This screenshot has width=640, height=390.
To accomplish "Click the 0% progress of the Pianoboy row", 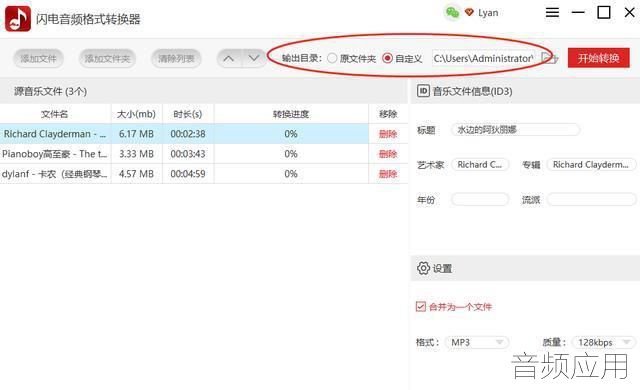I will pos(291,154).
